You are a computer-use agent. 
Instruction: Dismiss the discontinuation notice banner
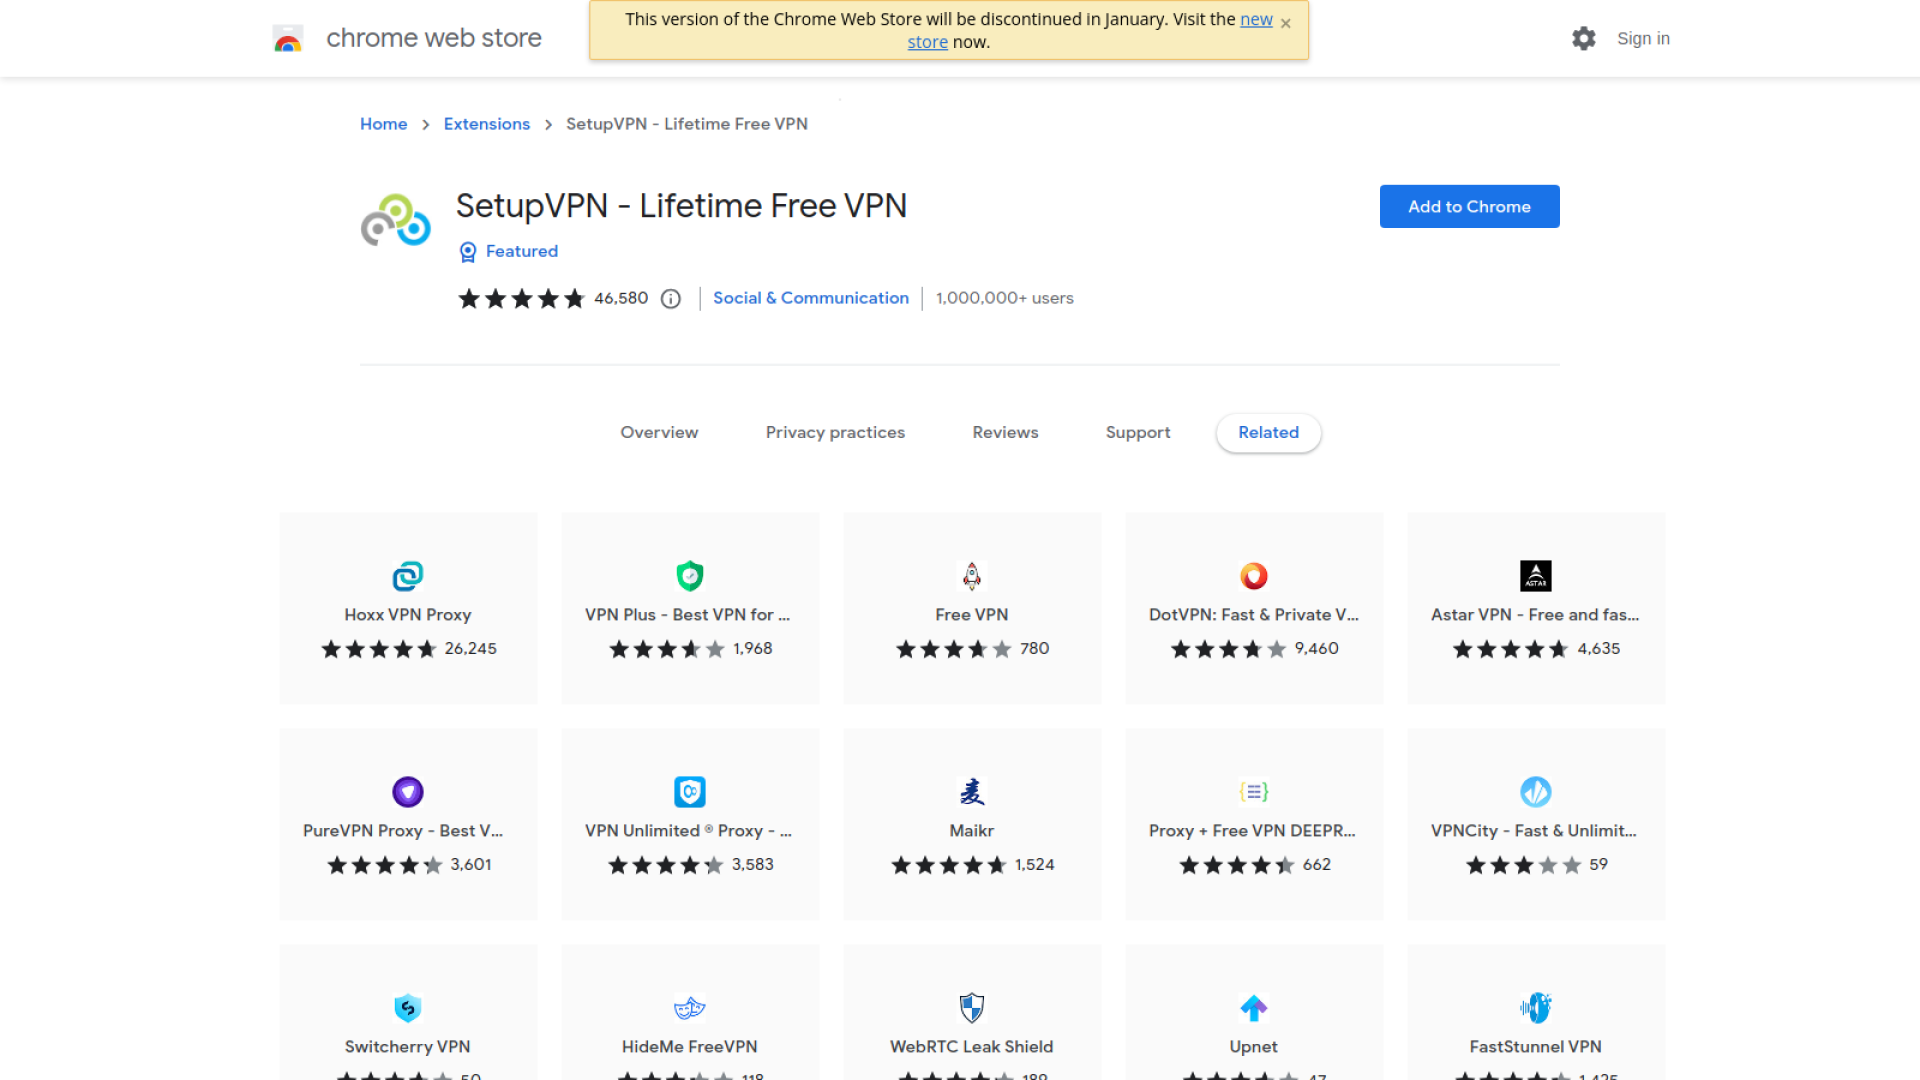coord(1286,23)
